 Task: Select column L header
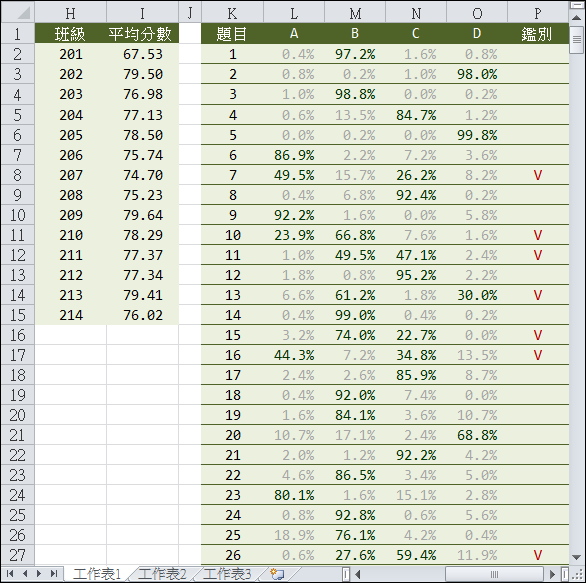pos(294,13)
